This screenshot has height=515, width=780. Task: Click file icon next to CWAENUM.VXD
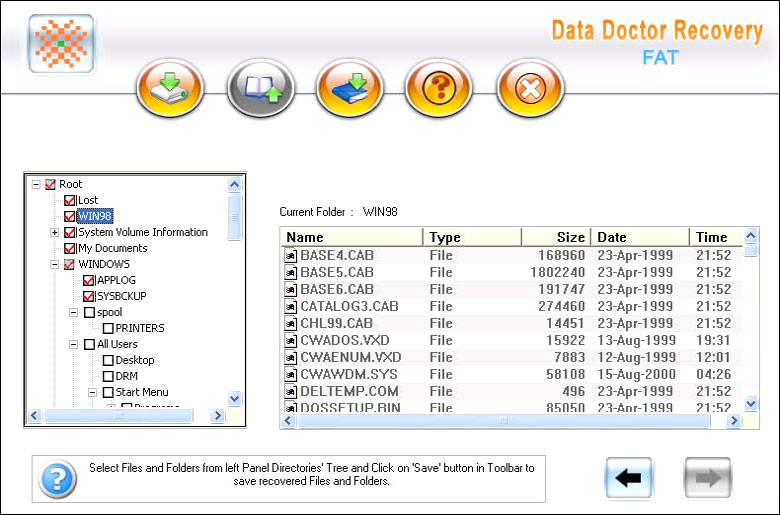291,358
